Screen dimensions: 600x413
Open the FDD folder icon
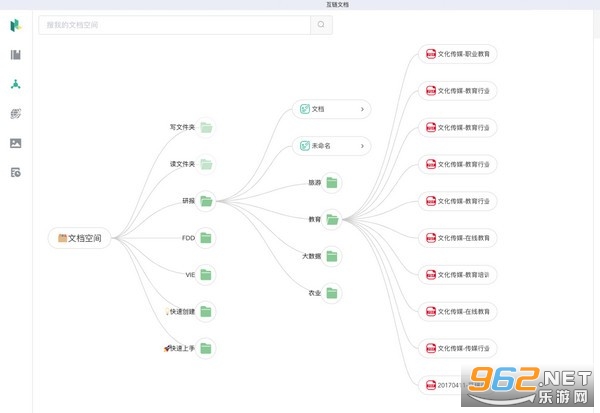(206, 238)
